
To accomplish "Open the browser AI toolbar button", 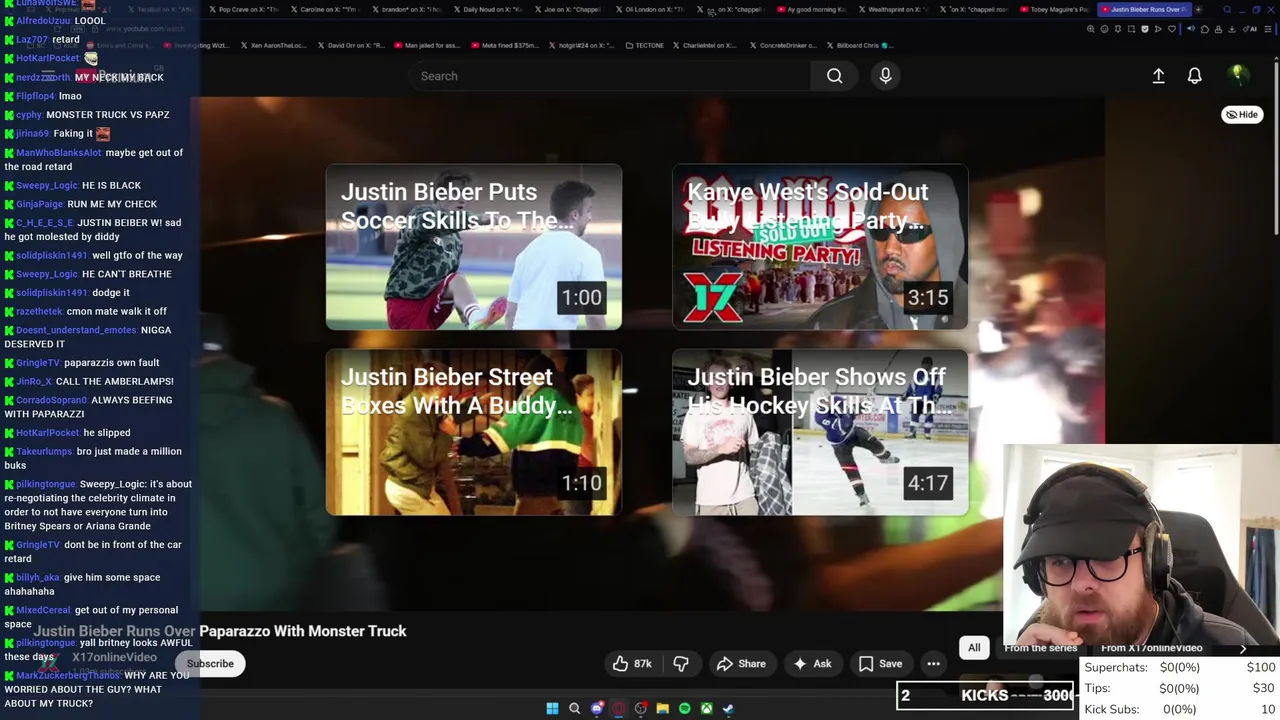I will [x=1250, y=29].
